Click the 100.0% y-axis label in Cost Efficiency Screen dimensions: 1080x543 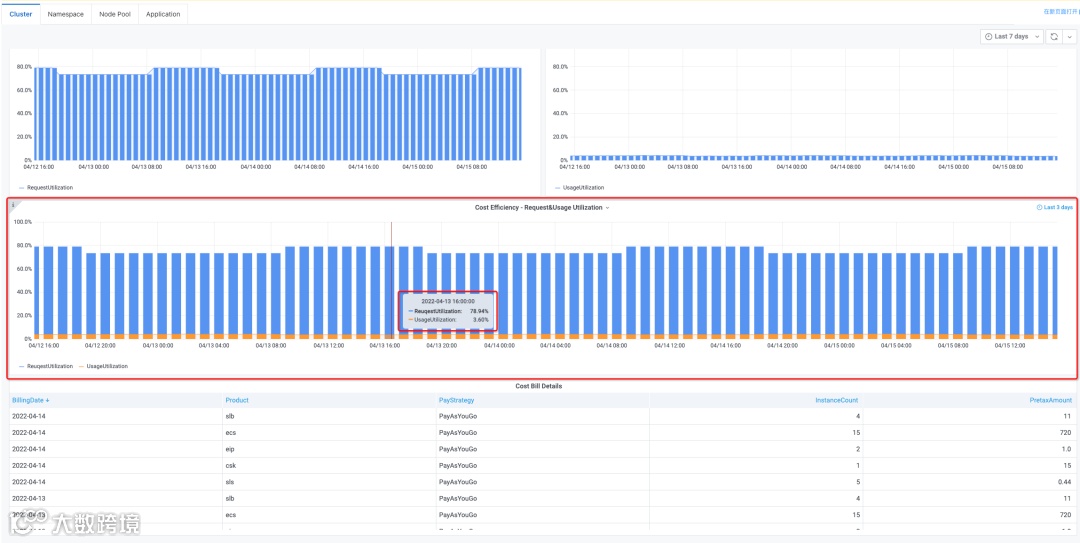coord(23,222)
